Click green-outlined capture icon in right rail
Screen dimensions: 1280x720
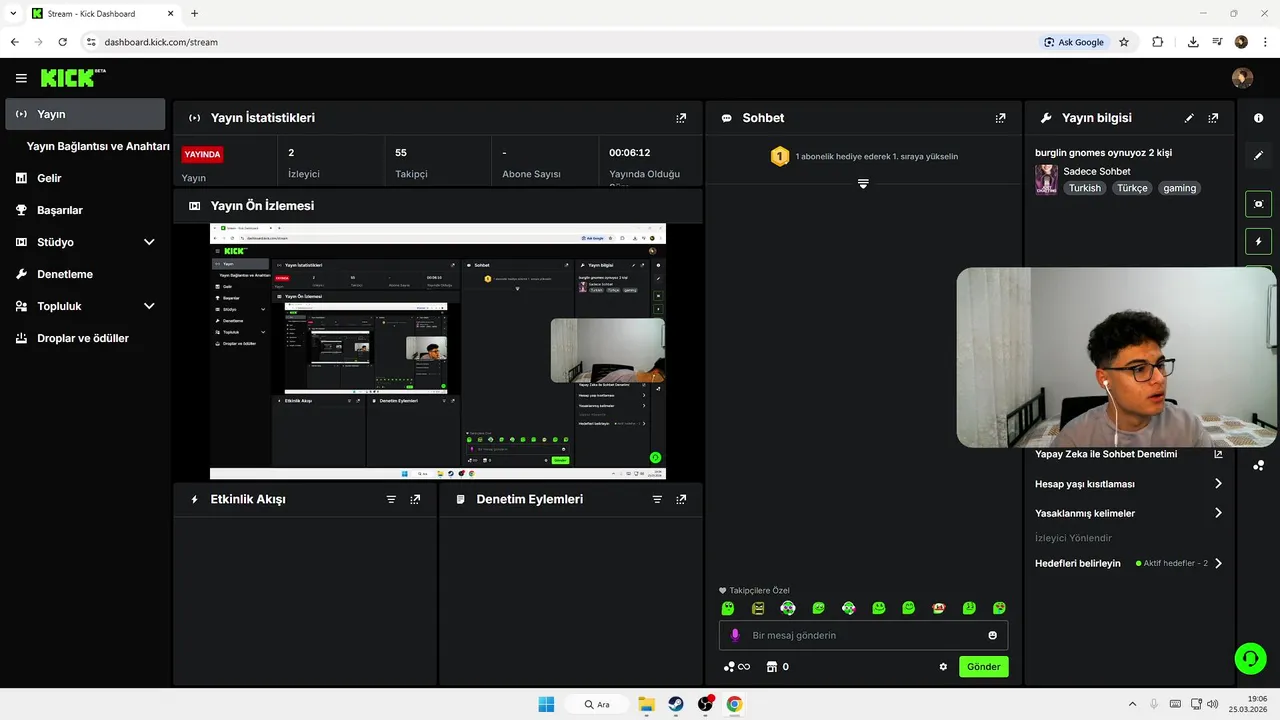1258,204
